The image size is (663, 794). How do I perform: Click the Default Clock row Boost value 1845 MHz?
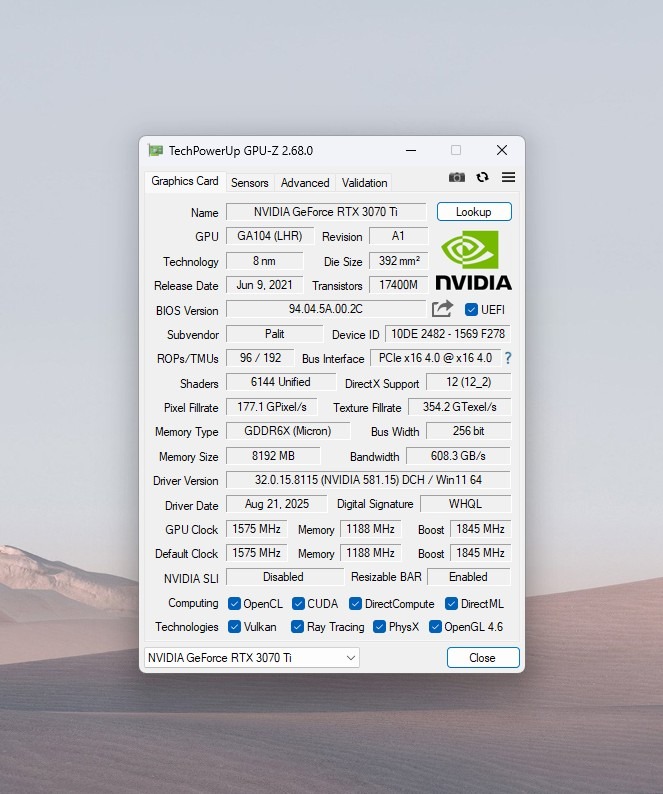point(480,553)
